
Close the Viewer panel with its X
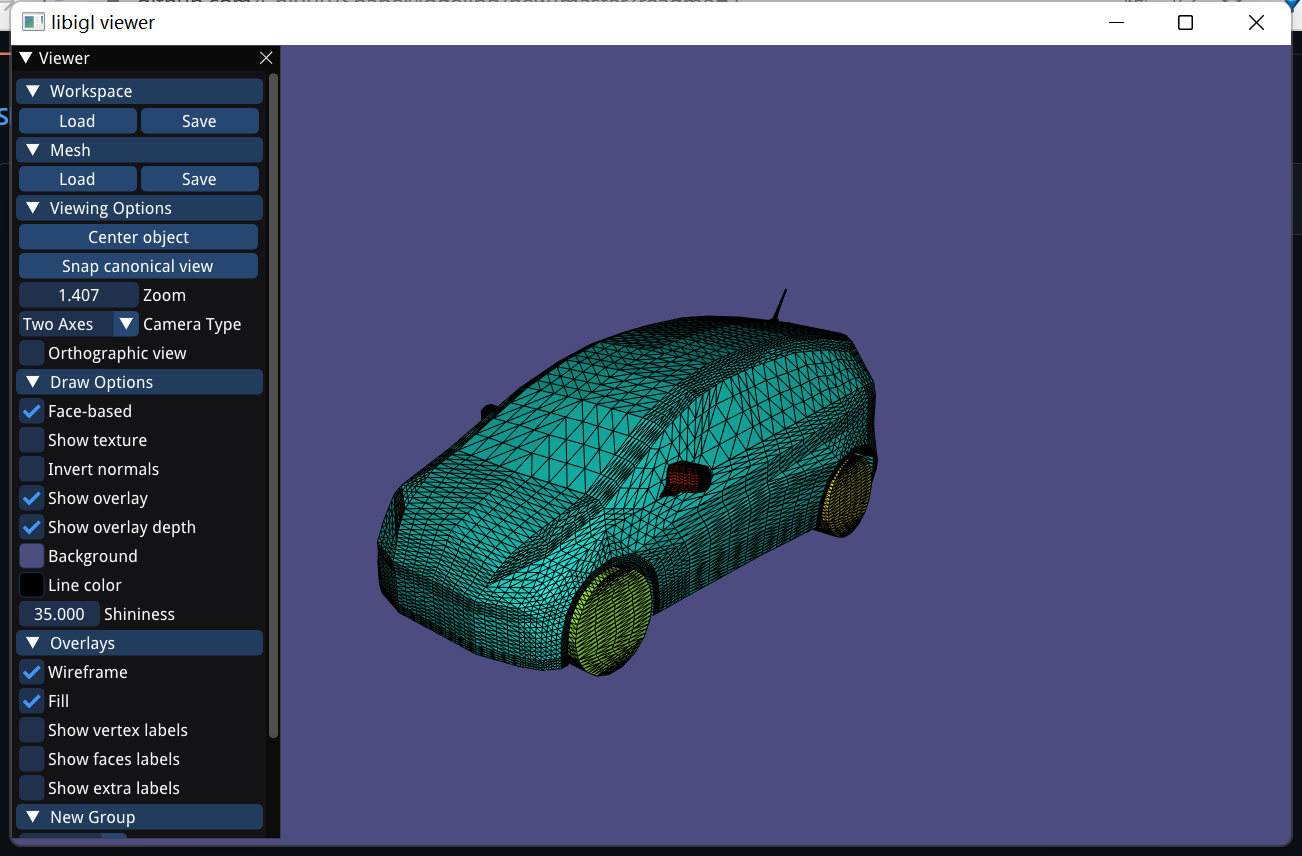[266, 58]
